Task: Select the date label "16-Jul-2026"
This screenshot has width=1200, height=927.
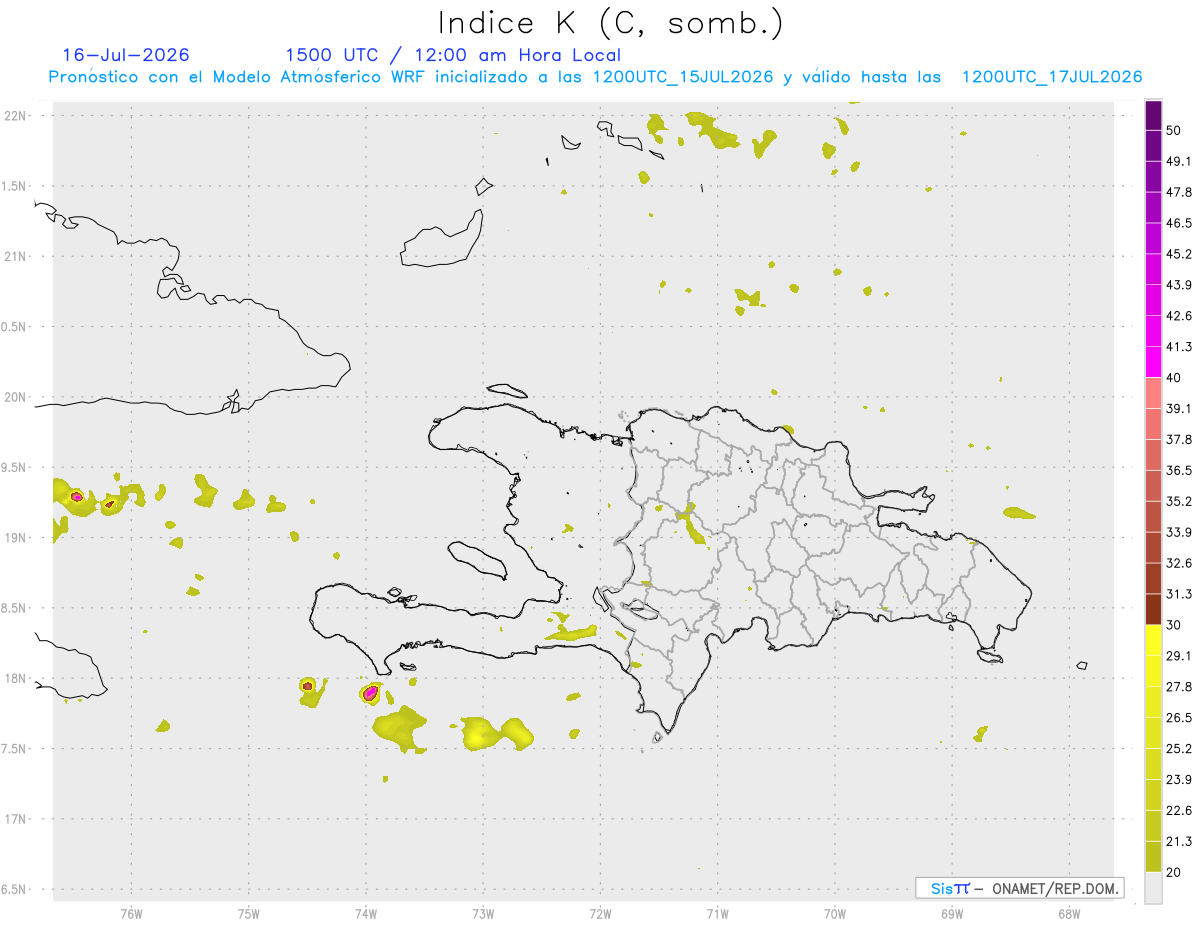Action: tap(126, 55)
